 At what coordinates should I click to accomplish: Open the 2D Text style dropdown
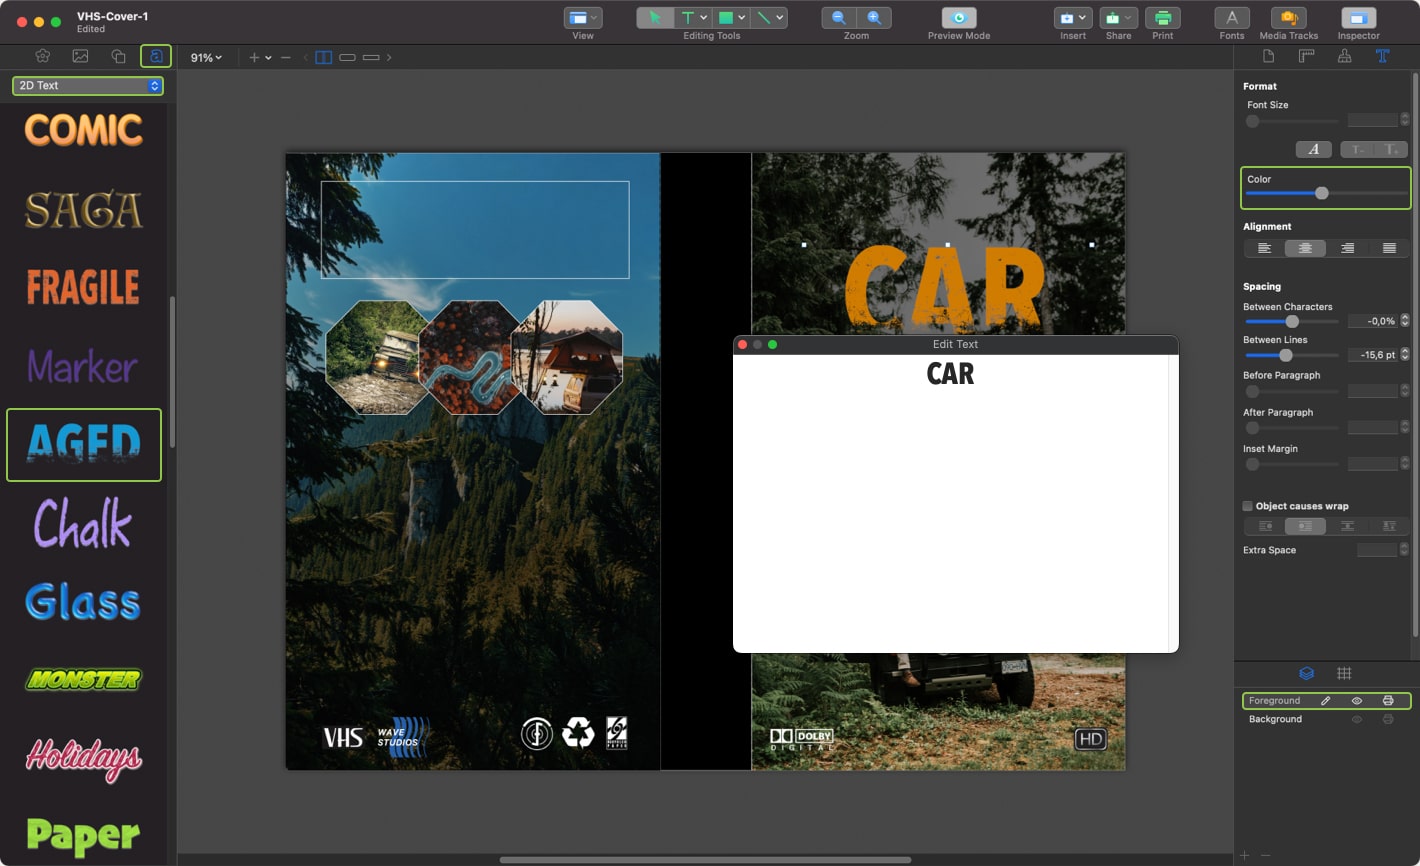pyautogui.click(x=87, y=85)
